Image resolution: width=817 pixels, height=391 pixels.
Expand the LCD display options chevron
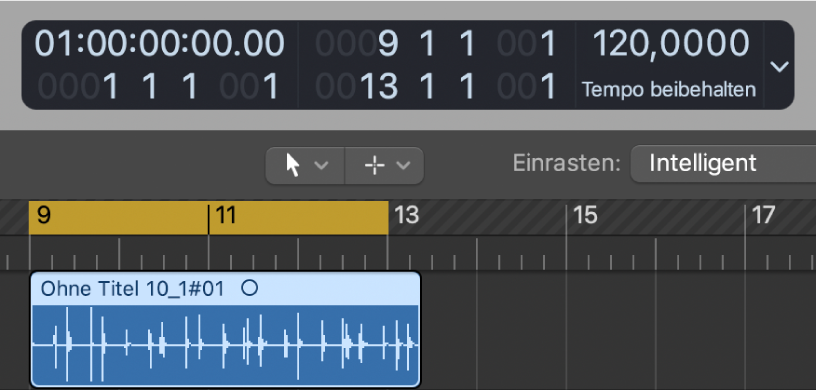point(779,66)
